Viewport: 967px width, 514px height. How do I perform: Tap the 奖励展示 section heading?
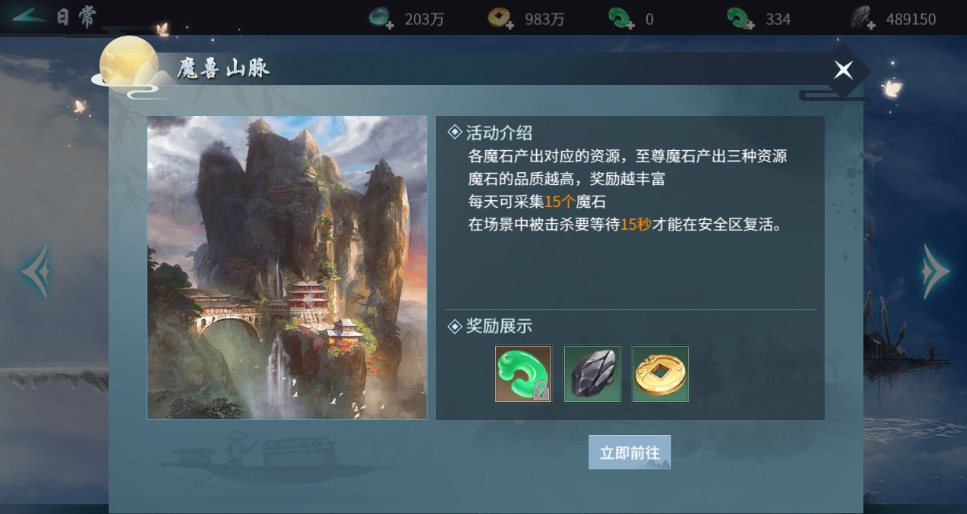pyautogui.click(x=499, y=326)
